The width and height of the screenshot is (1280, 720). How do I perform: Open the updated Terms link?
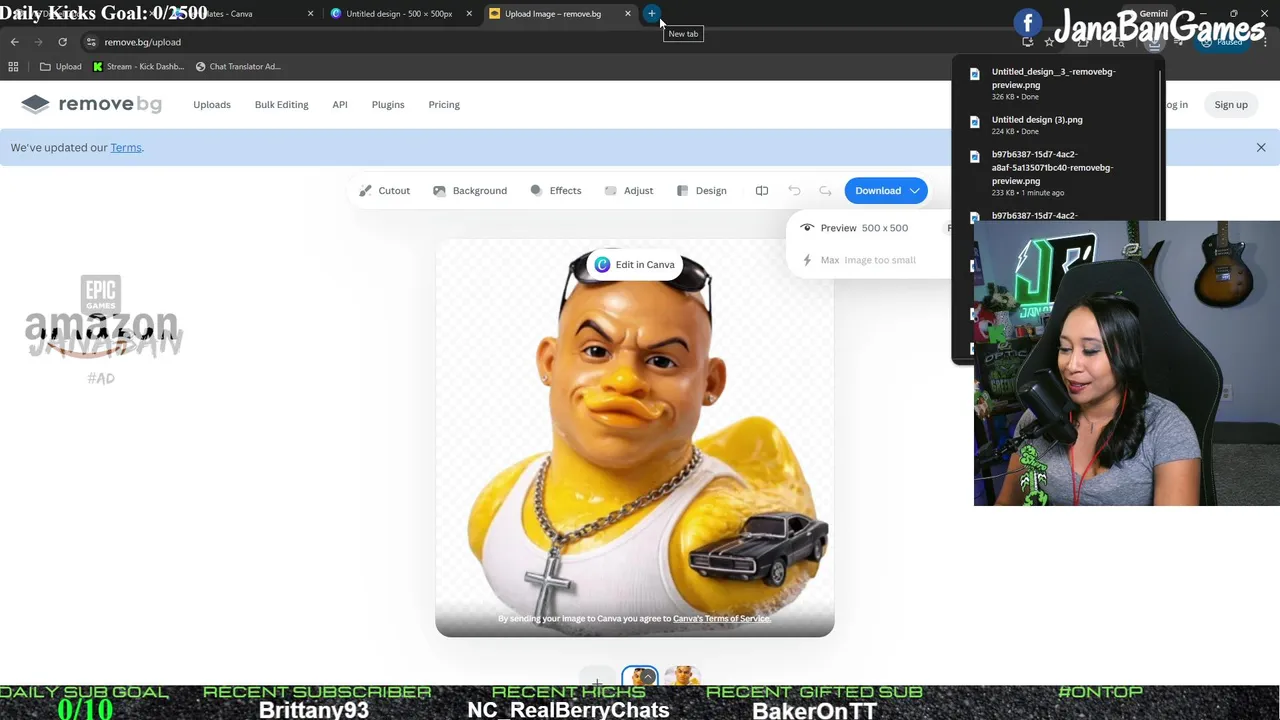(126, 147)
